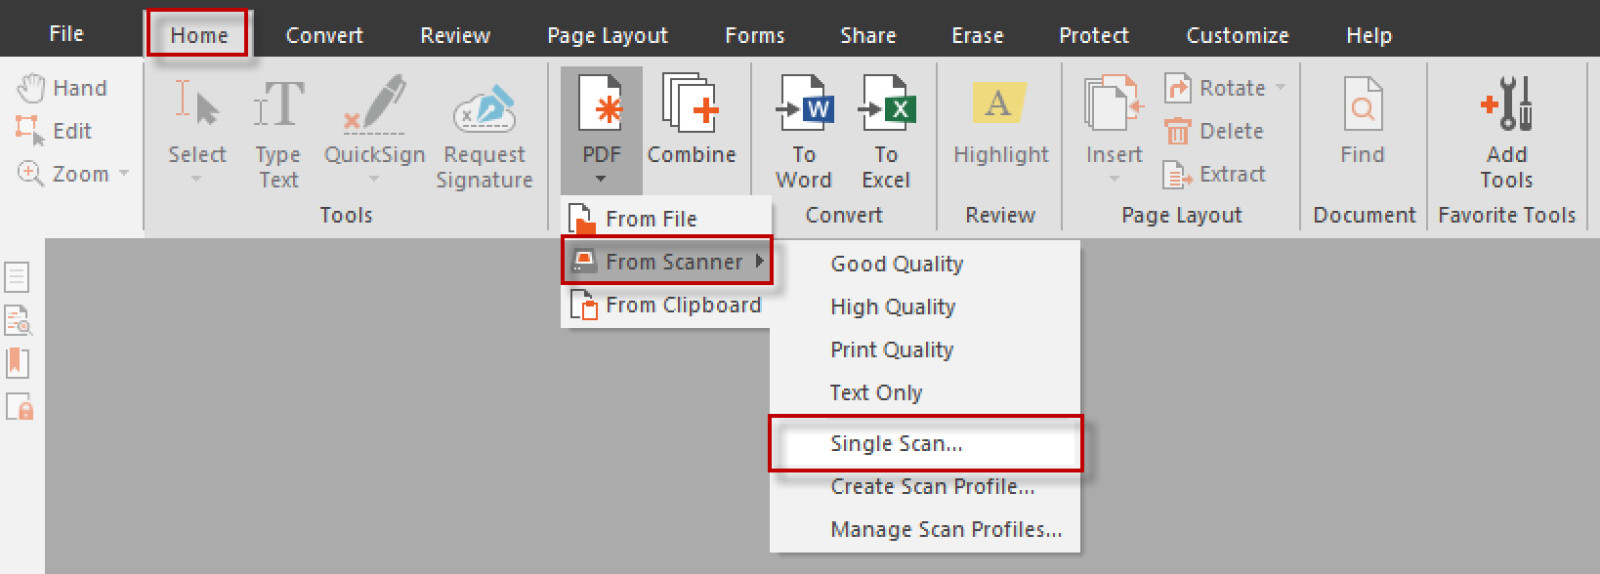Image resolution: width=1600 pixels, height=574 pixels.
Task: Expand the Select tool dropdown arrow
Action: [196, 179]
